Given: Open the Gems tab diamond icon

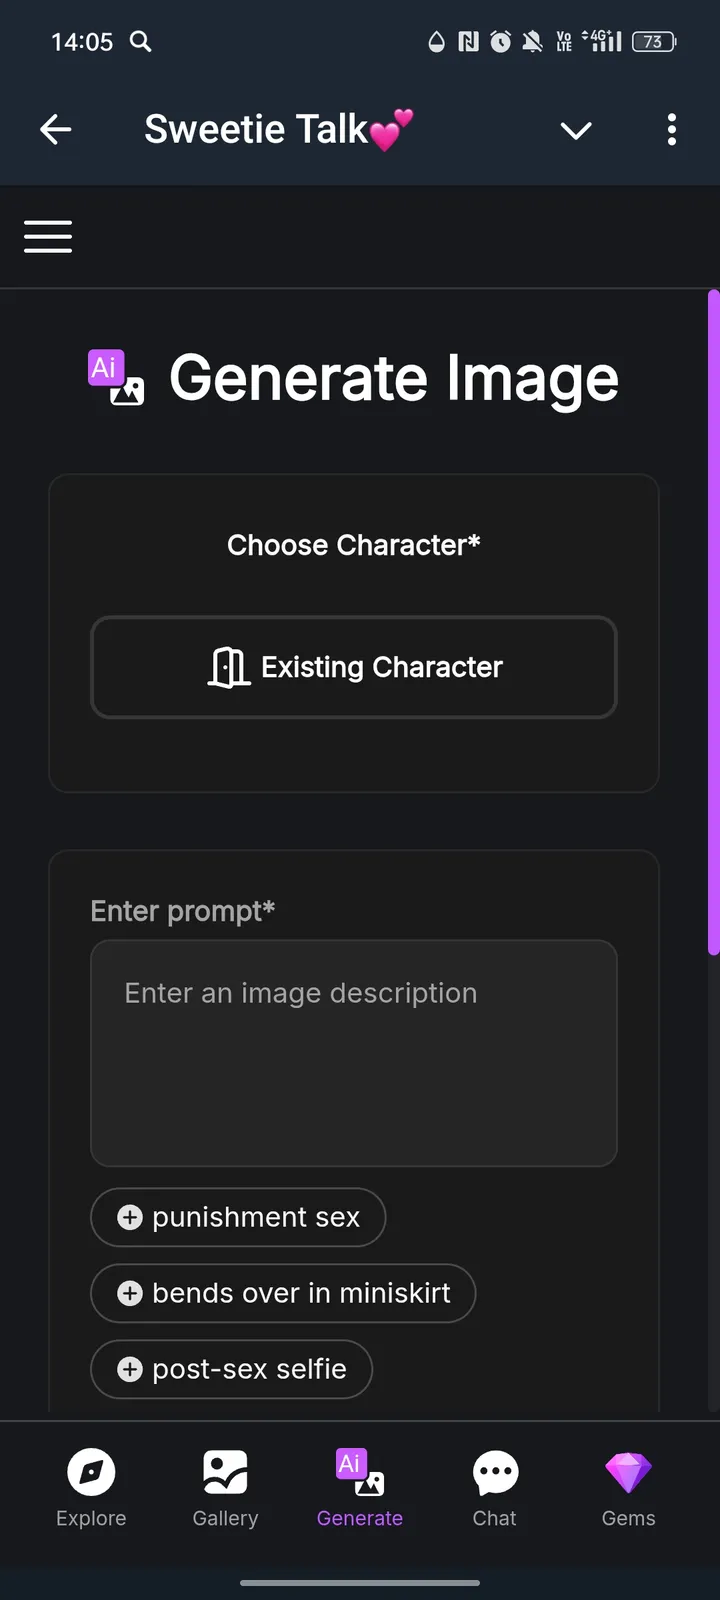Looking at the screenshot, I should (x=628, y=1472).
